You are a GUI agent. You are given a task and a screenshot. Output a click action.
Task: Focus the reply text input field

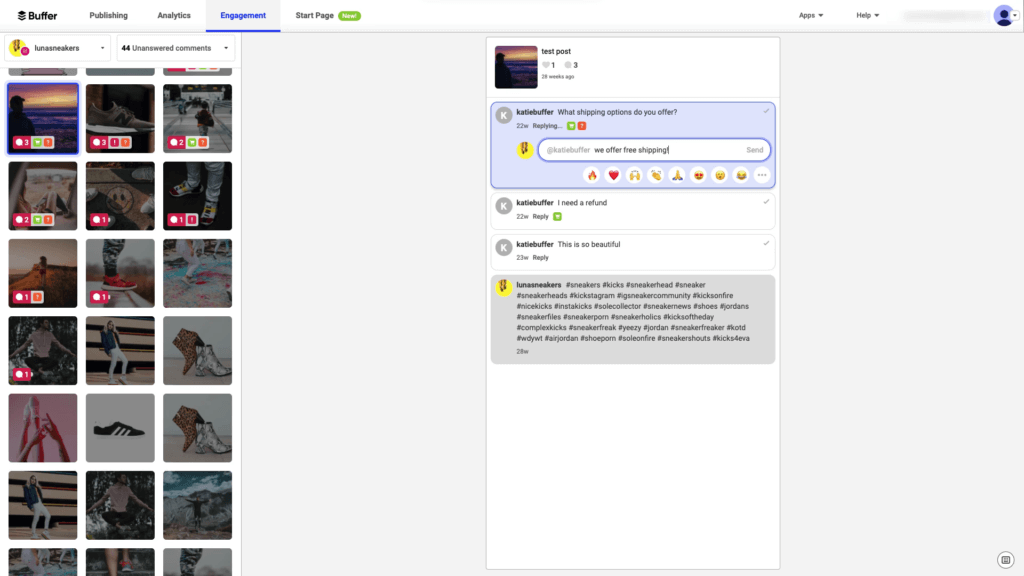654,150
